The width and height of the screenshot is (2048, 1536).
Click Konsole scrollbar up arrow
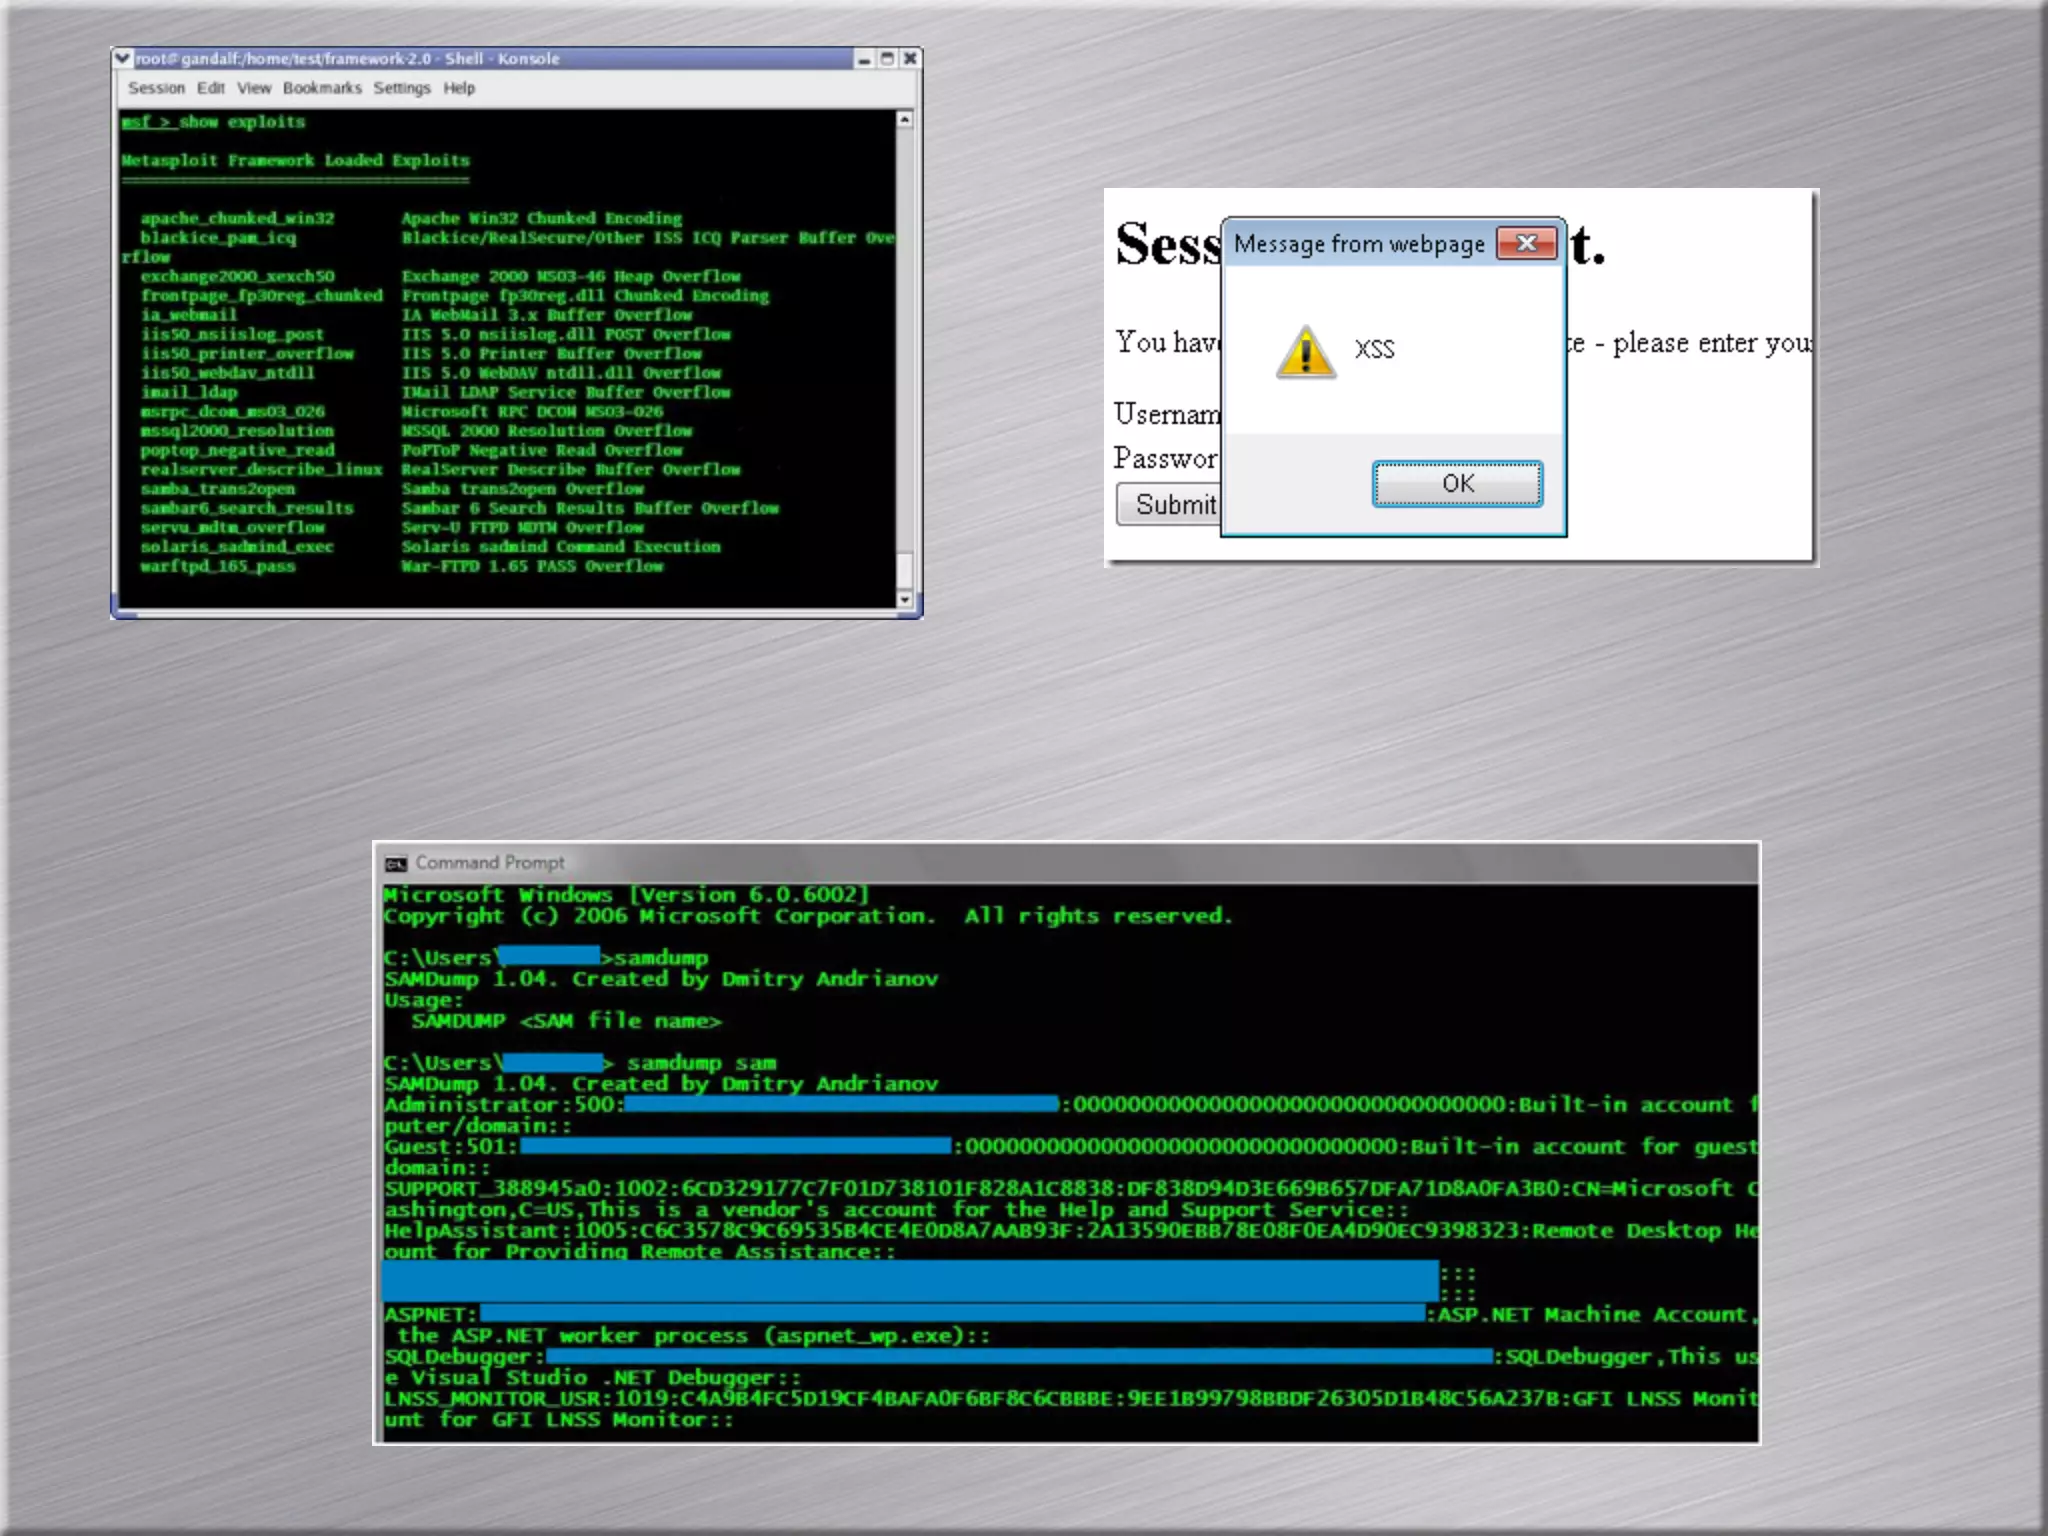(904, 120)
